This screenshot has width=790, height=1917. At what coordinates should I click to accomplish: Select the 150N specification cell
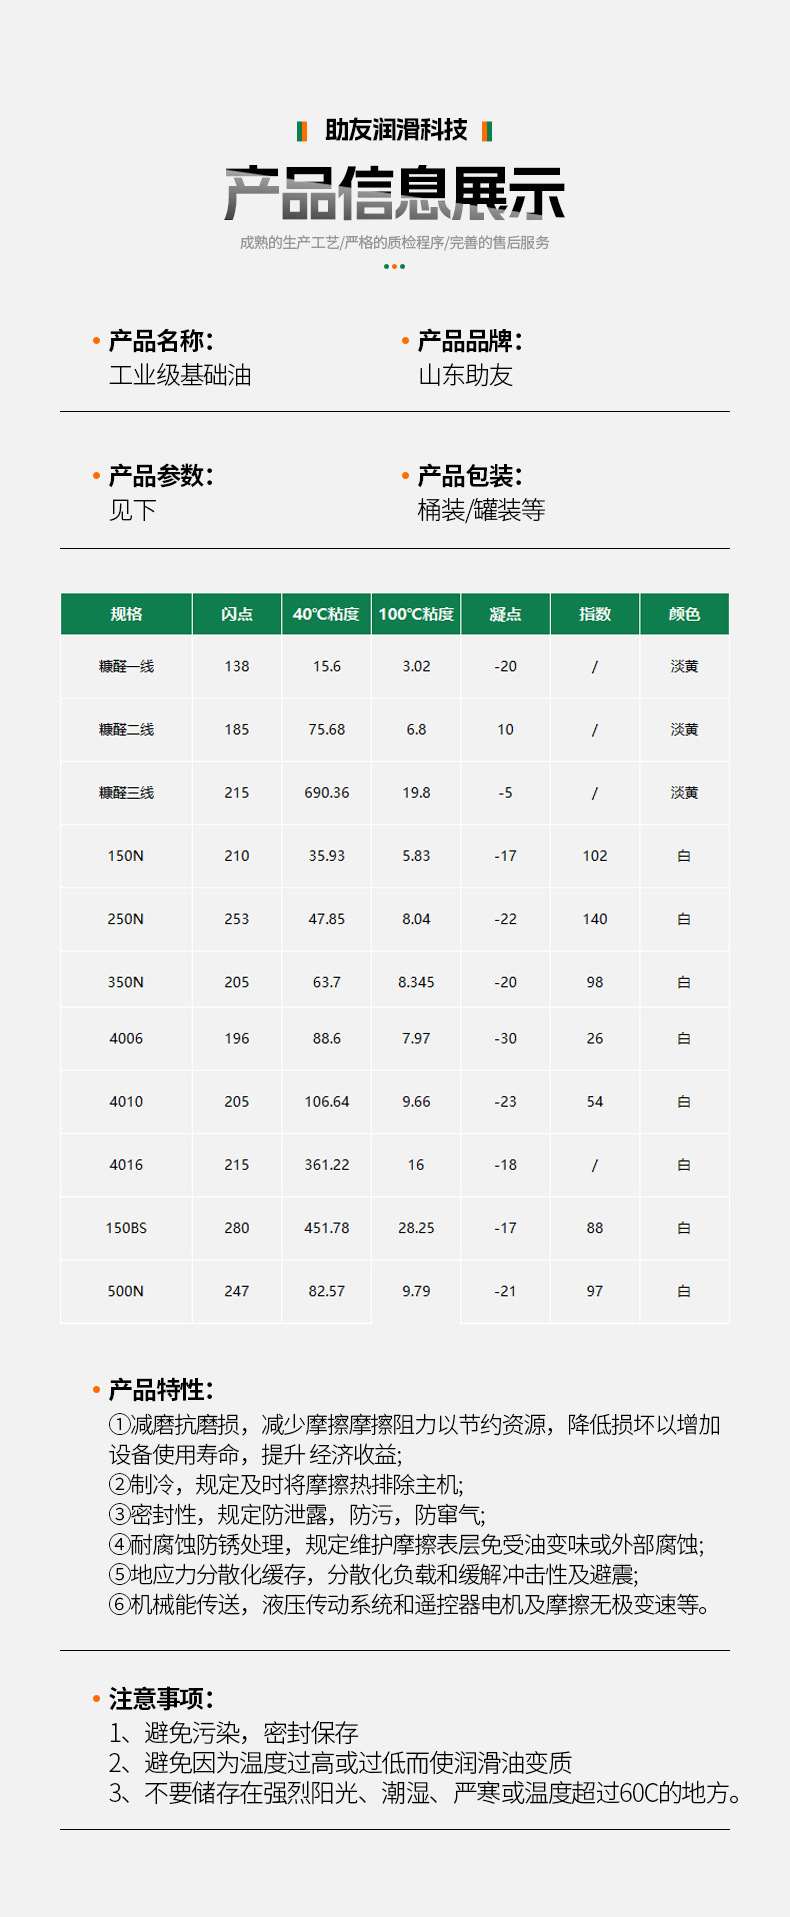click(126, 856)
